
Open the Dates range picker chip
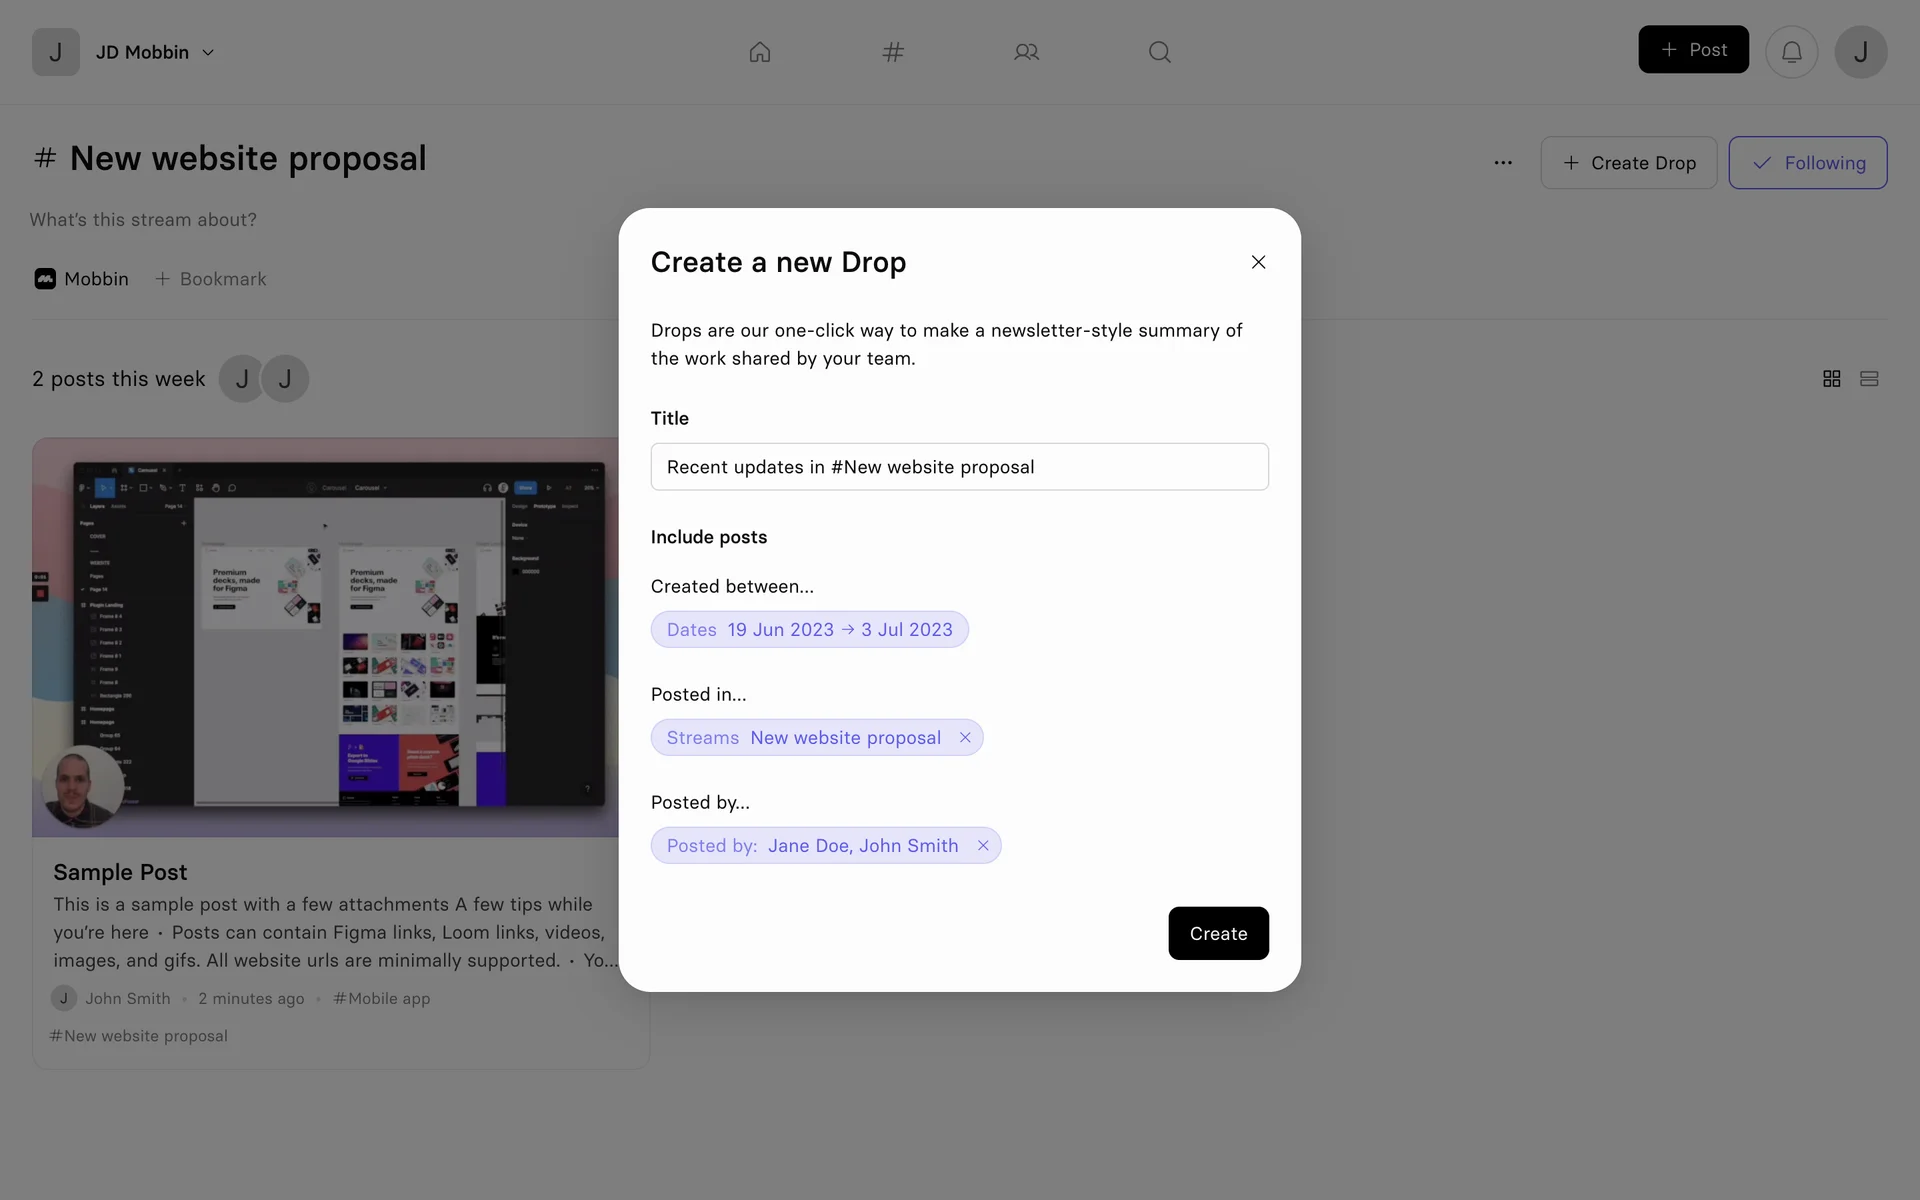coord(809,630)
